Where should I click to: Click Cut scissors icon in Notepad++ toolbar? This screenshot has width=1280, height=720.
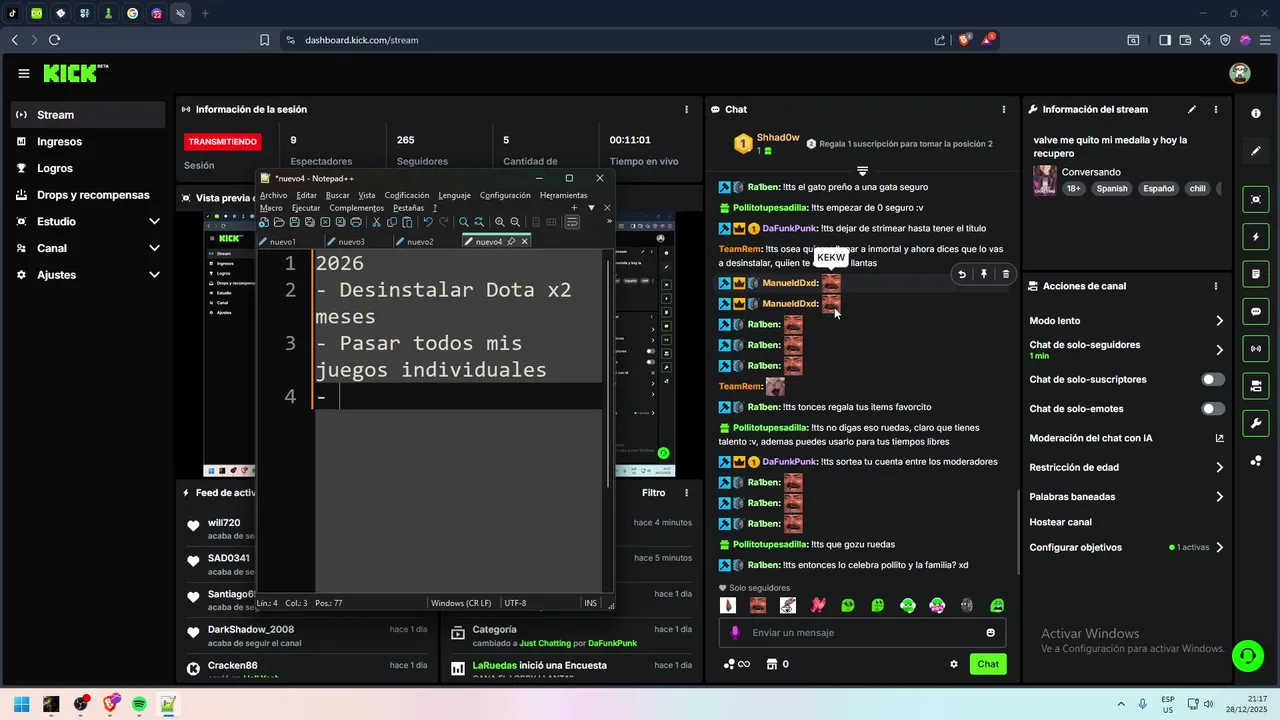pos(377,222)
